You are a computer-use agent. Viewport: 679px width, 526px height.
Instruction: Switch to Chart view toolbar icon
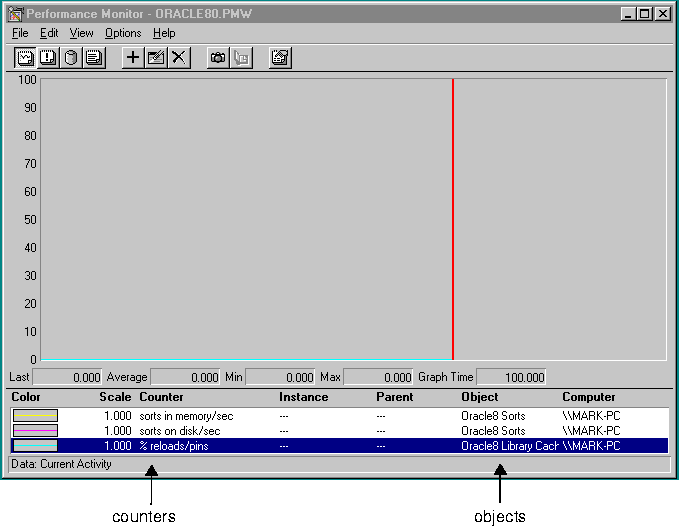click(25, 58)
